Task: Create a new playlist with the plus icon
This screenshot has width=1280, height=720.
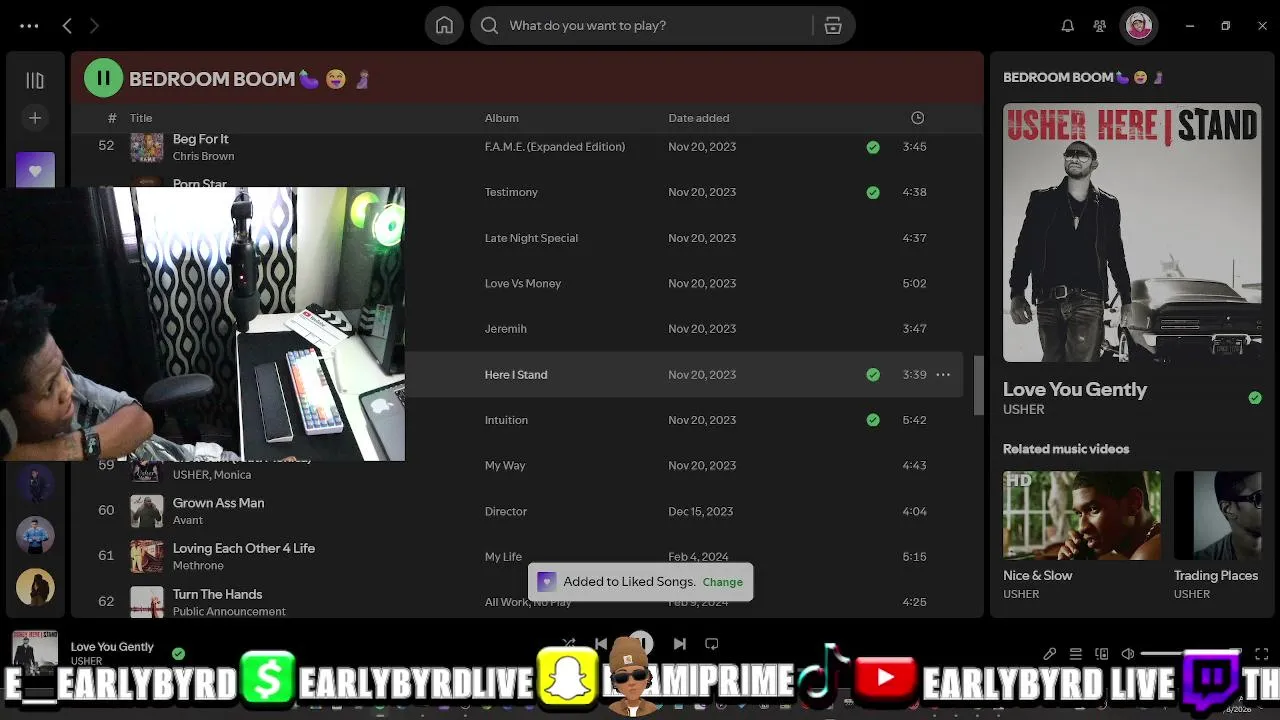Action: (35, 118)
